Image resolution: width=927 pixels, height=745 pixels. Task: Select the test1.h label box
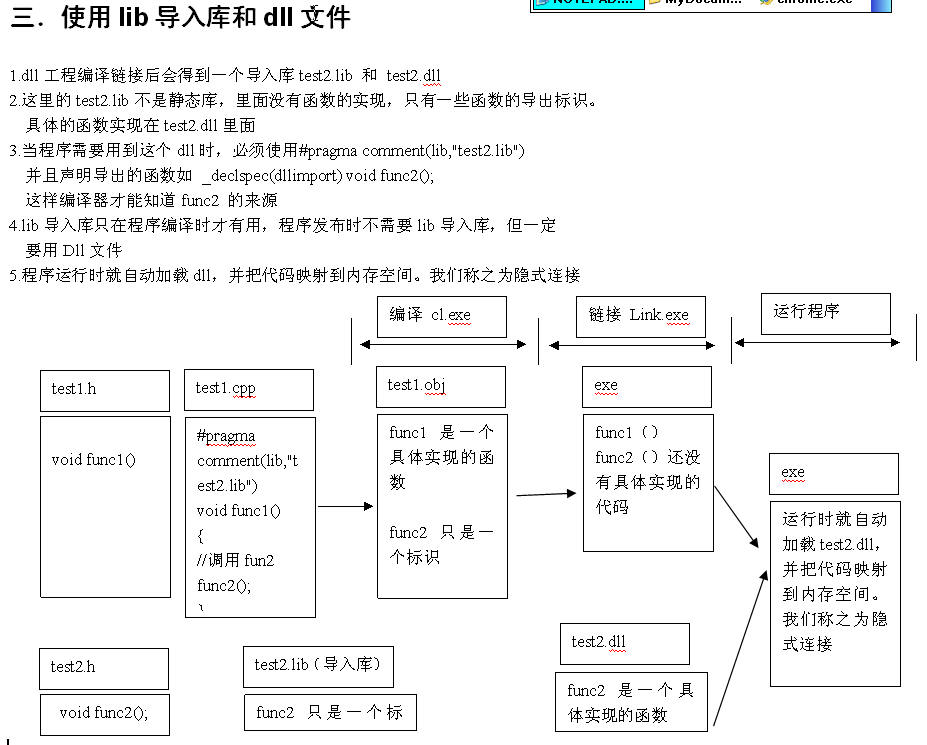coord(105,391)
